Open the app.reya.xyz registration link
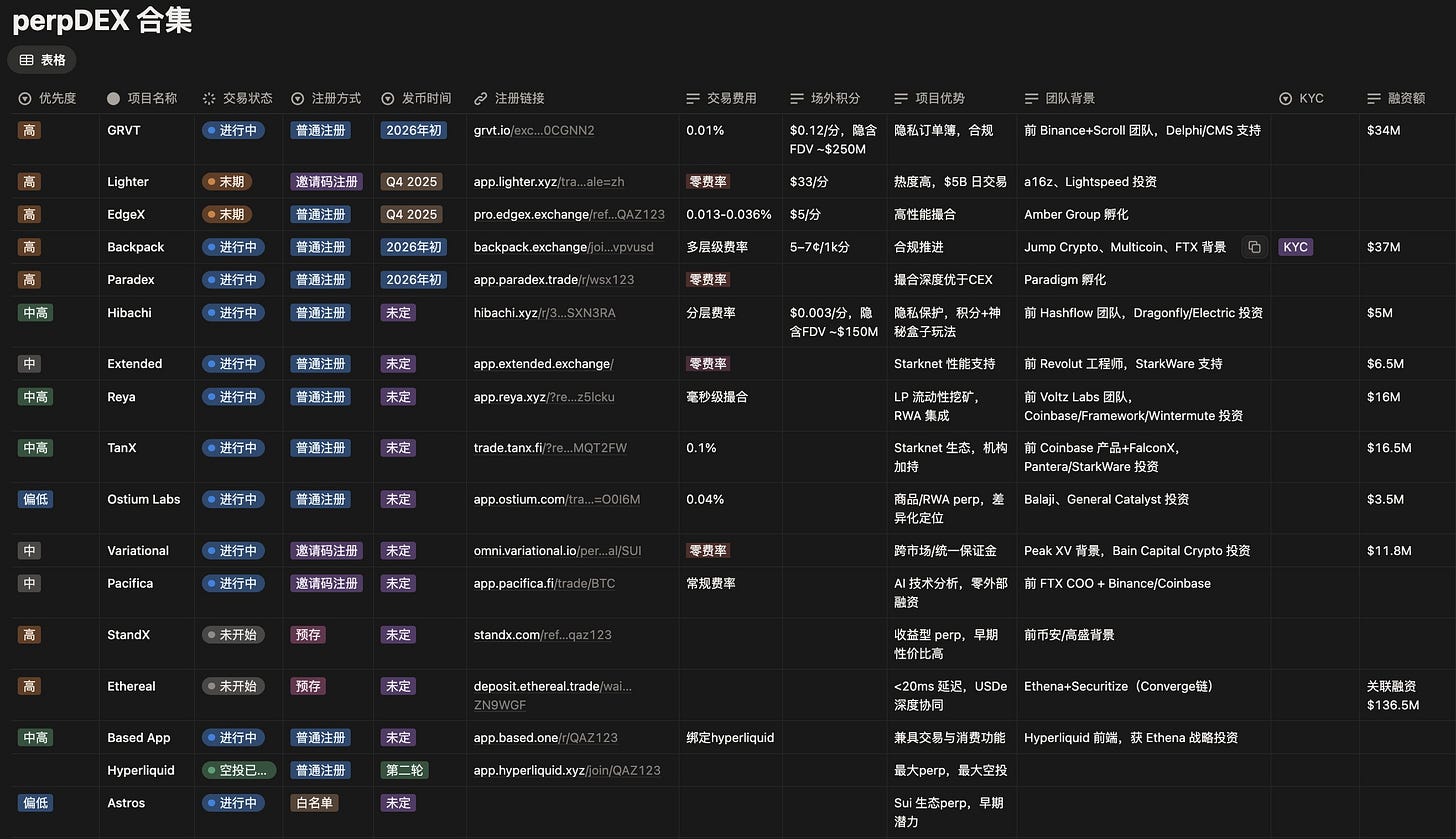This screenshot has width=1456, height=839. 544,397
